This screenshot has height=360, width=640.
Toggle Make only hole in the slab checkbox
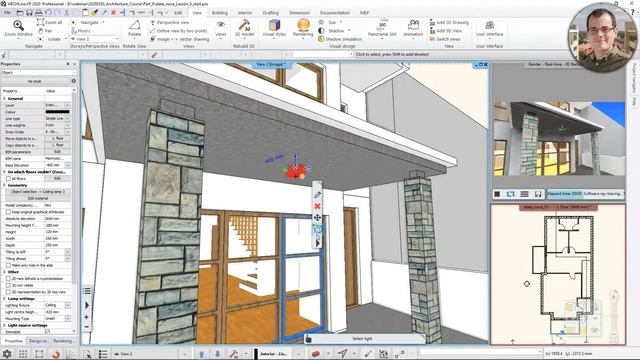click(8, 265)
